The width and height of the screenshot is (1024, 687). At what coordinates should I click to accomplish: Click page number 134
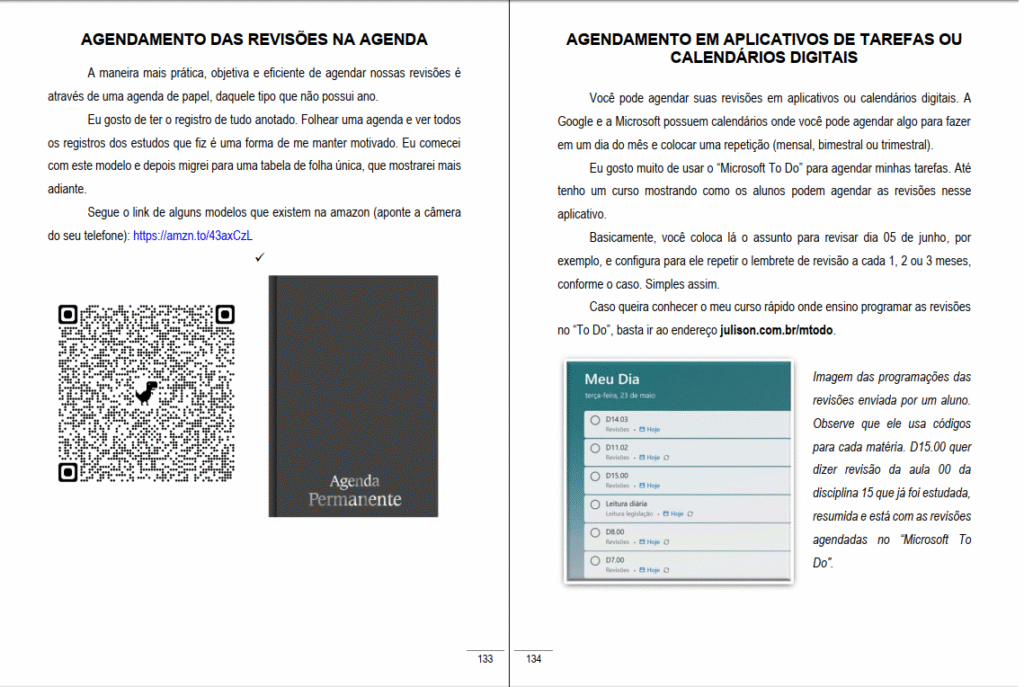pyautogui.click(x=534, y=659)
